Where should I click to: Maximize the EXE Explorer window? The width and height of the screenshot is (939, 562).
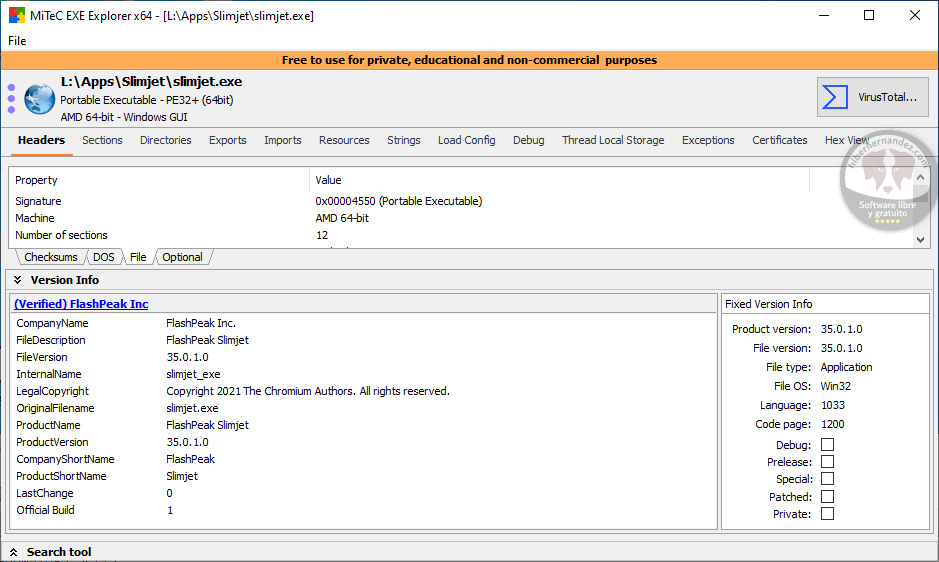[x=869, y=16]
